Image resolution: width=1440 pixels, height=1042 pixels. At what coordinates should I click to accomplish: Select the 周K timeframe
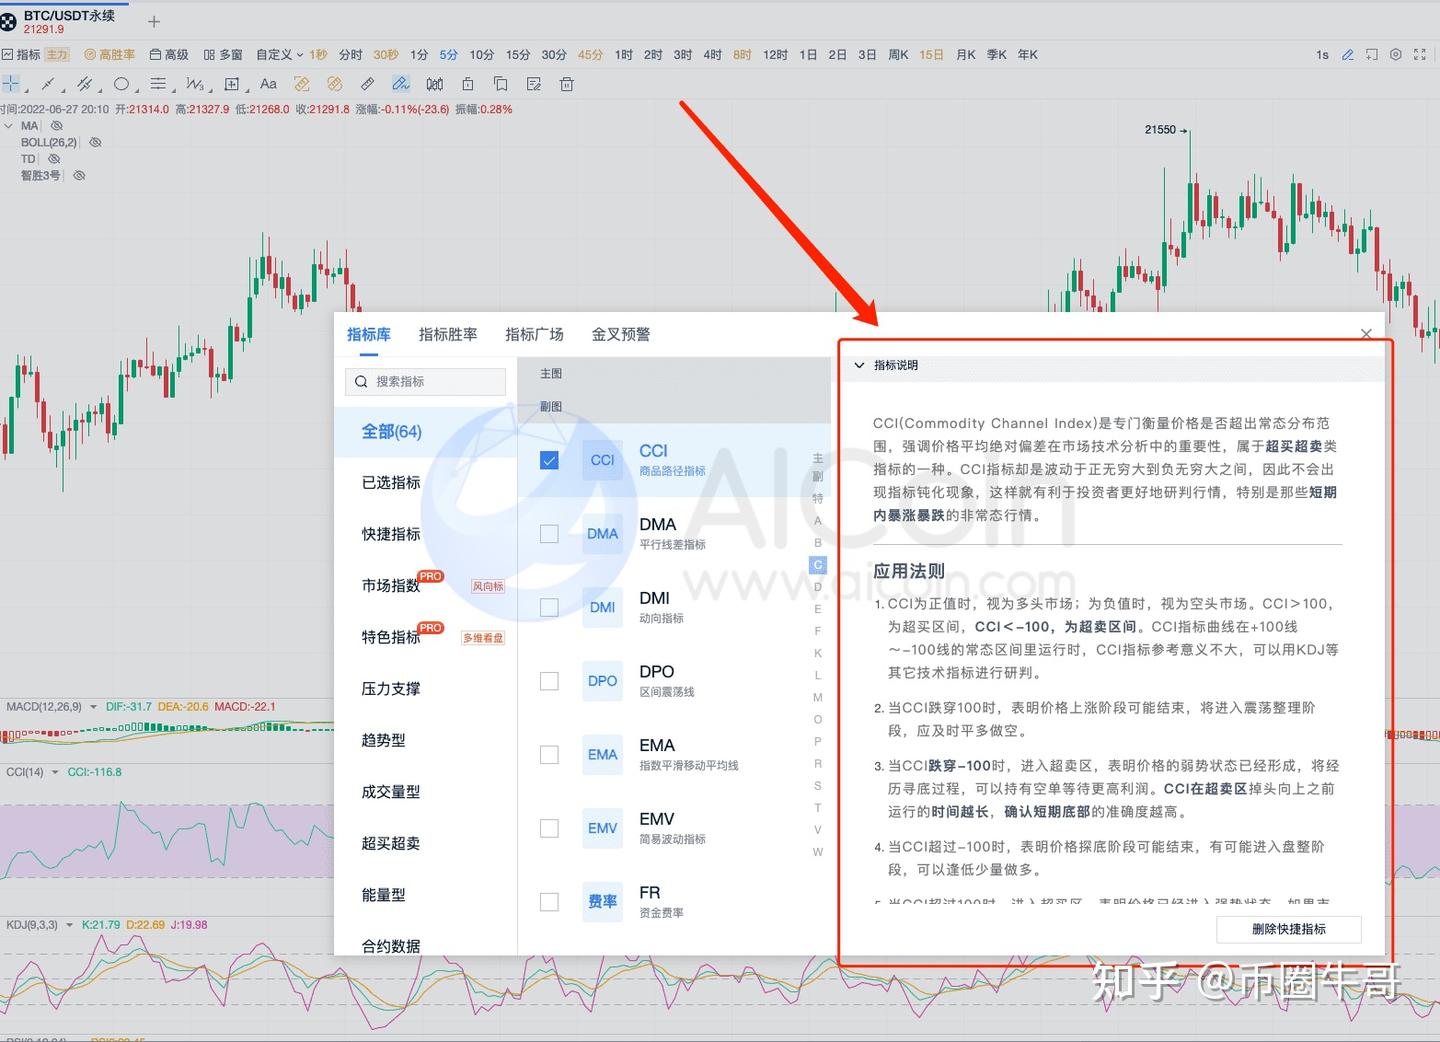click(898, 55)
